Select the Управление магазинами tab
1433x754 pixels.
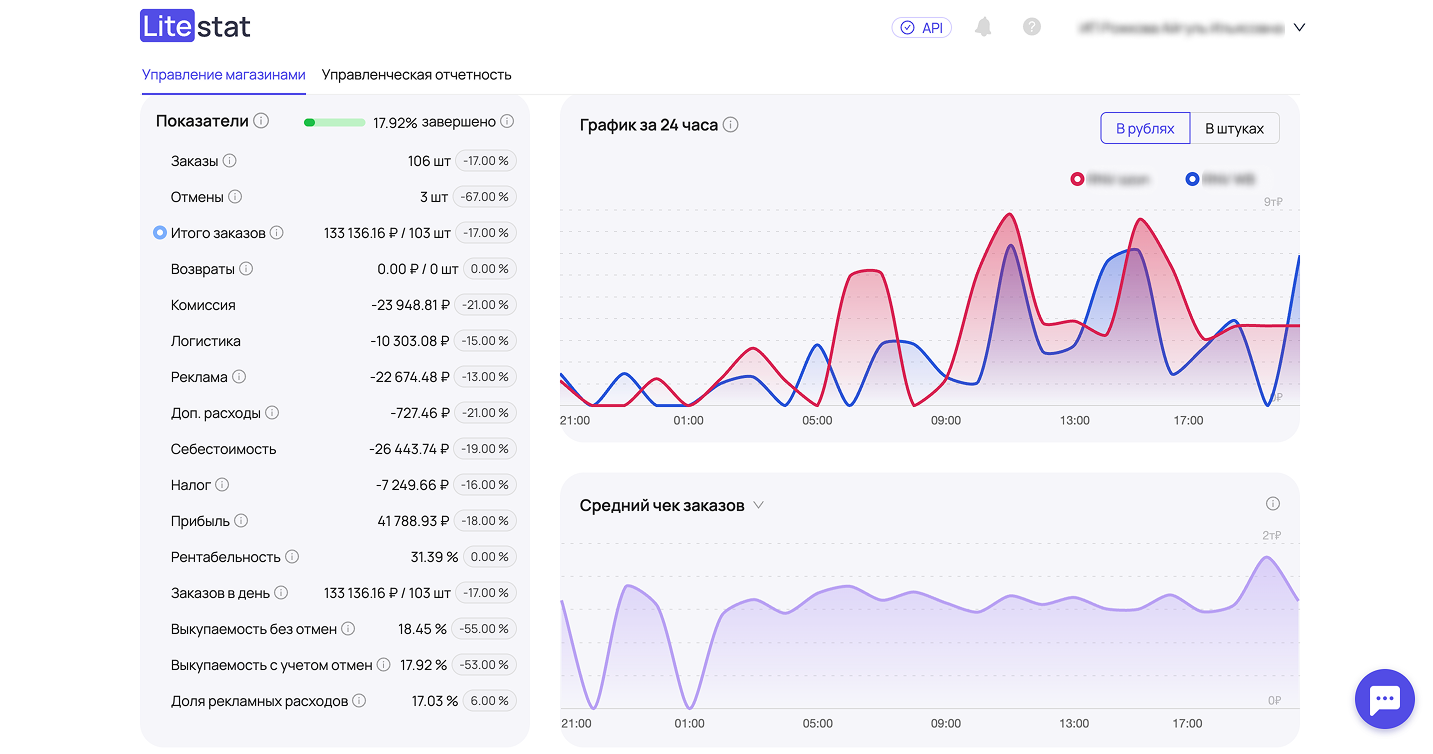click(223, 75)
